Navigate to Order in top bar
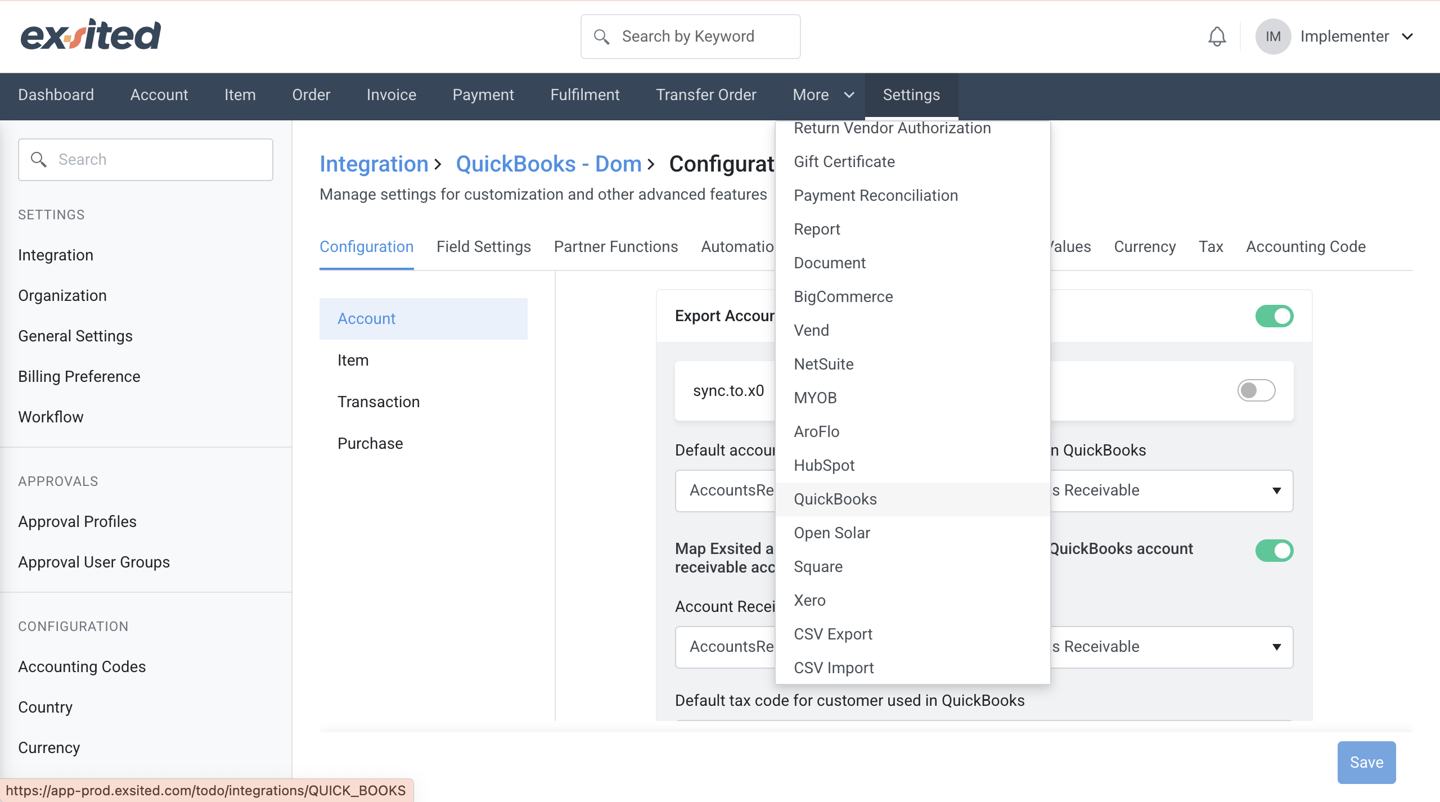Viewport: 1440px width, 802px height. (x=311, y=95)
